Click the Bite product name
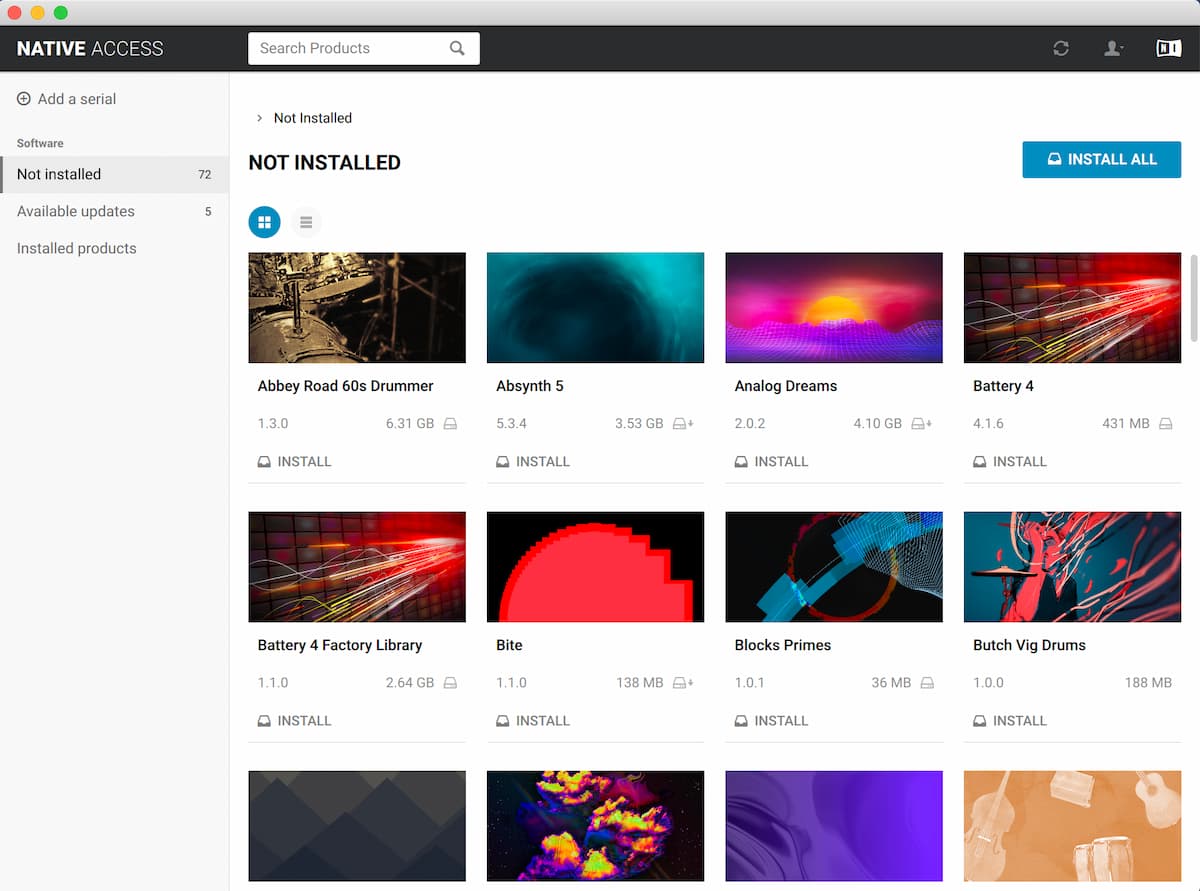 [x=509, y=645]
